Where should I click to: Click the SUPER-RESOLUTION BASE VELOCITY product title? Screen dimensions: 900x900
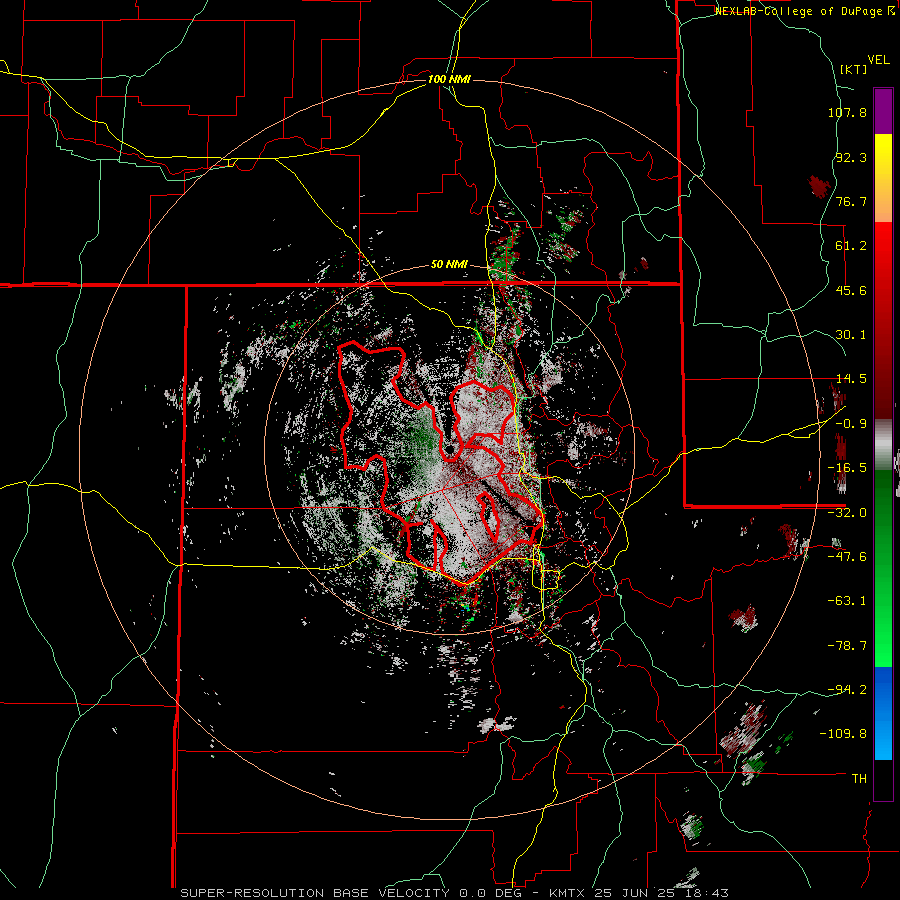315,893
